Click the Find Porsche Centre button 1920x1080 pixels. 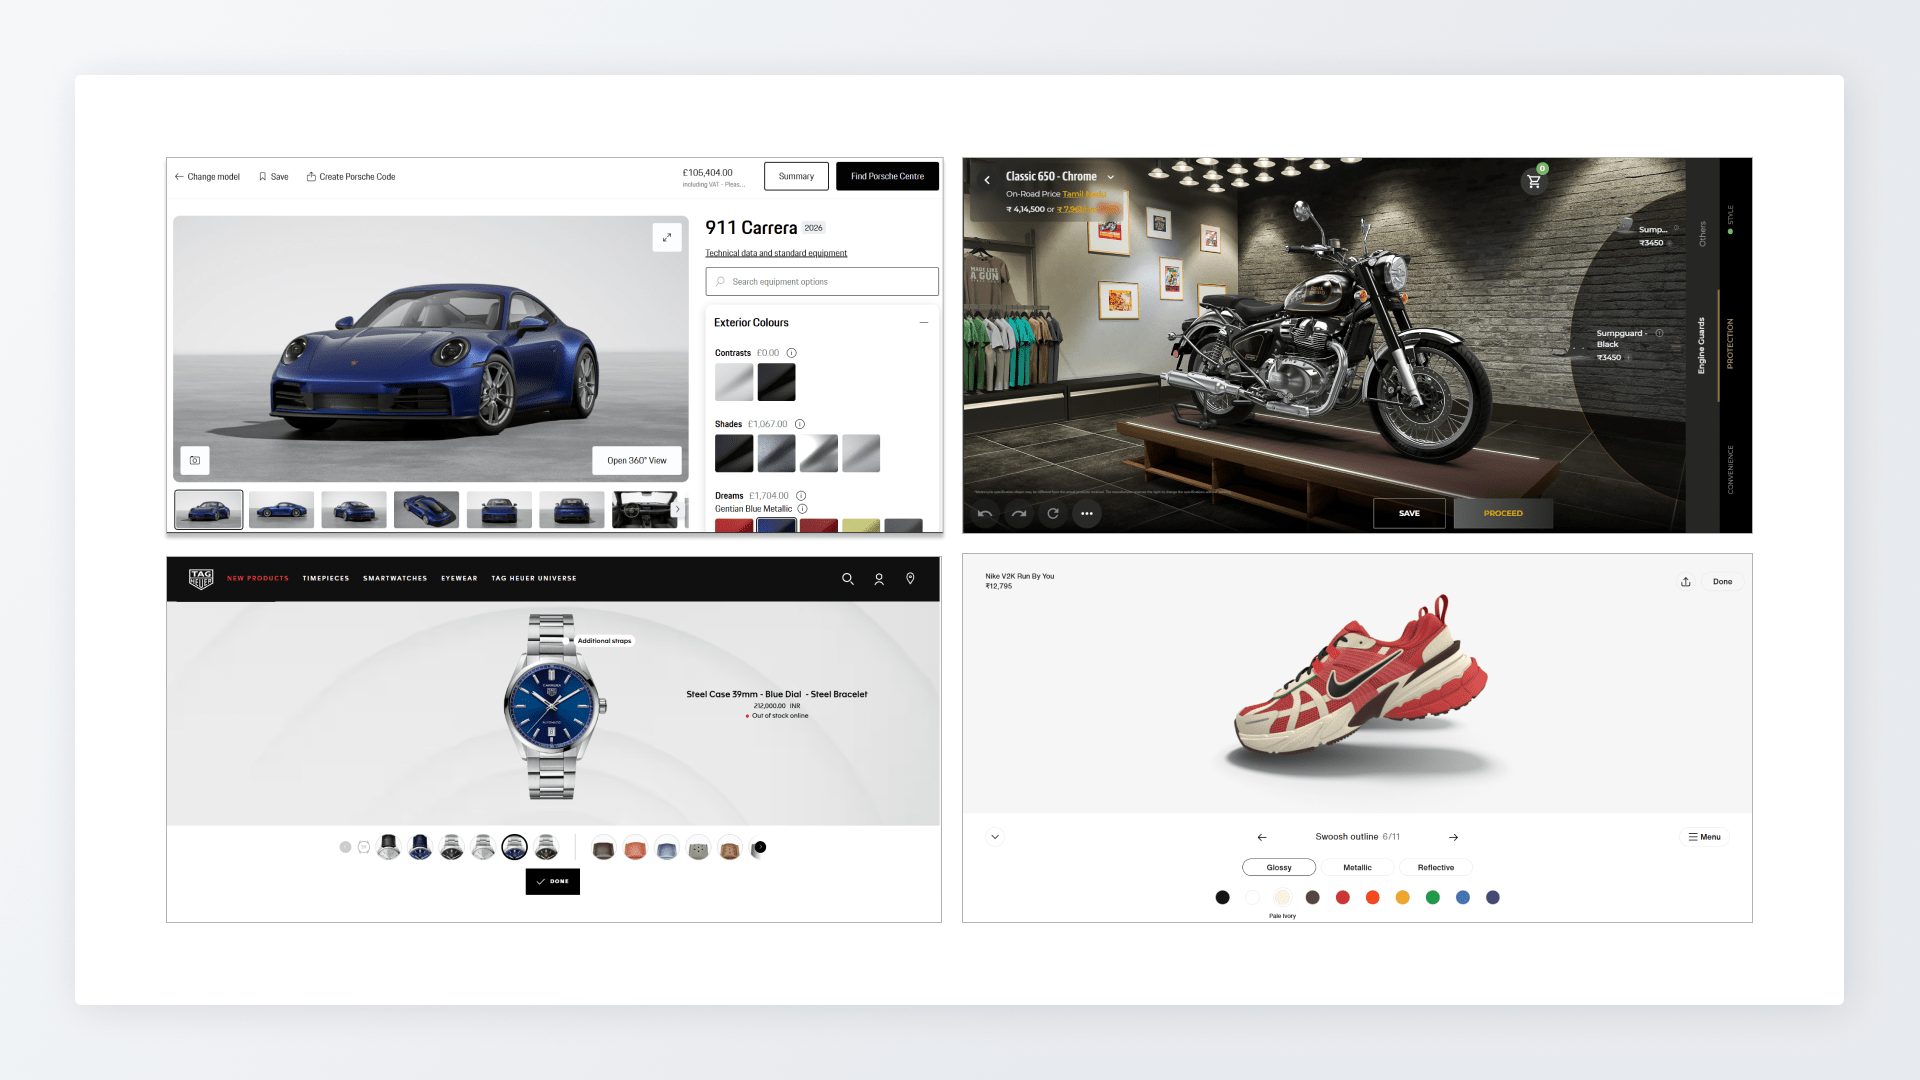(887, 176)
